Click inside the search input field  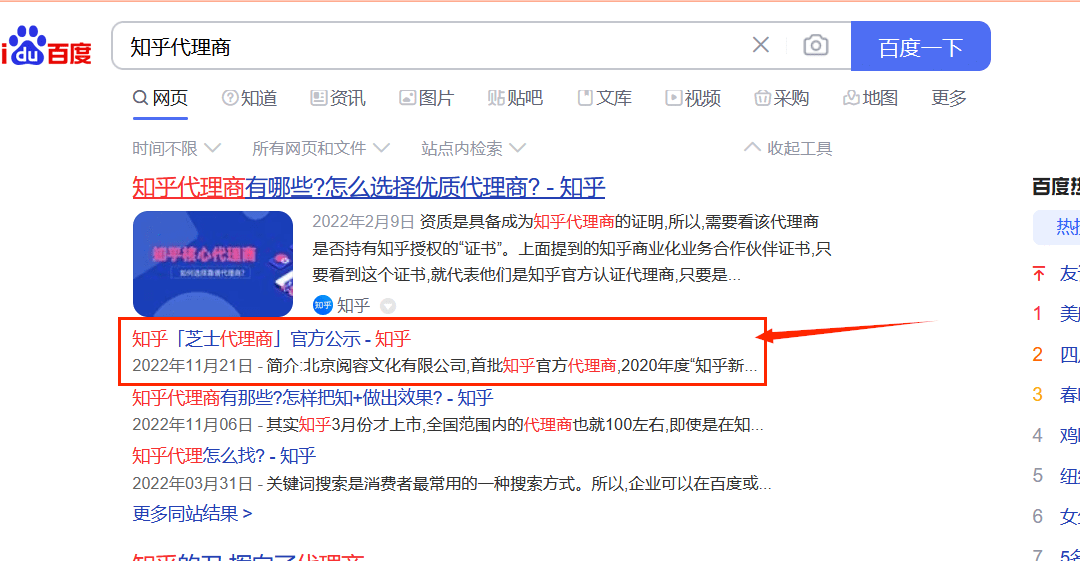pyautogui.click(x=430, y=47)
